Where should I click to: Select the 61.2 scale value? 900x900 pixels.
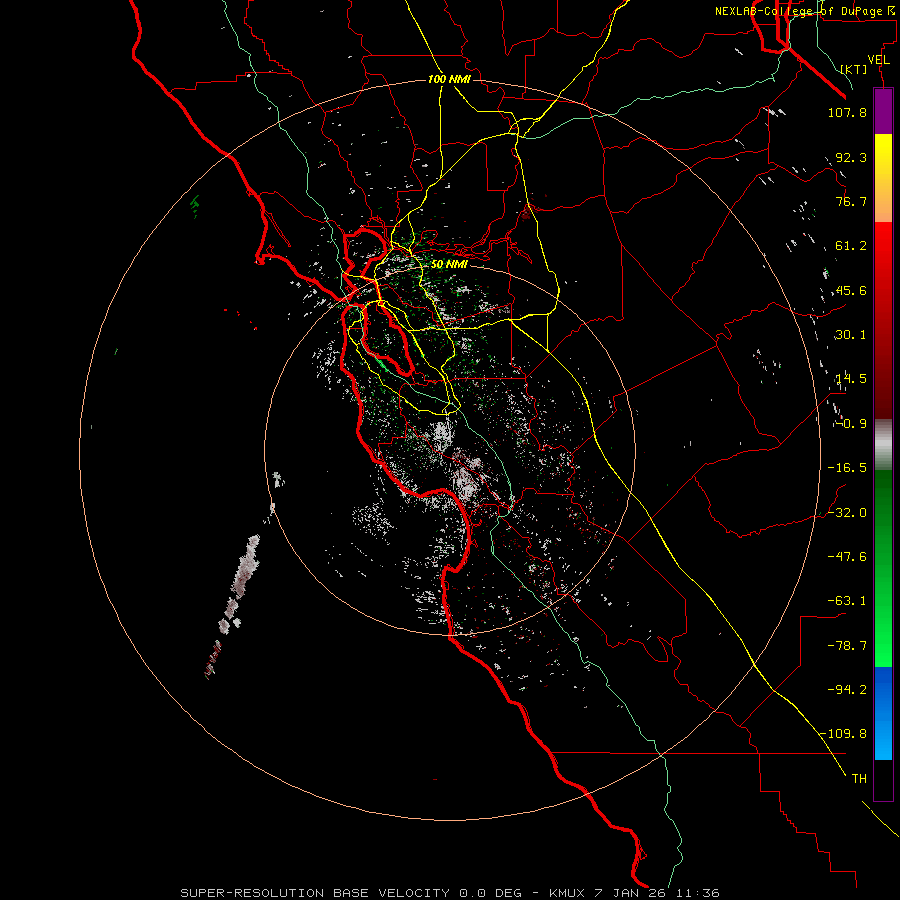pos(851,246)
